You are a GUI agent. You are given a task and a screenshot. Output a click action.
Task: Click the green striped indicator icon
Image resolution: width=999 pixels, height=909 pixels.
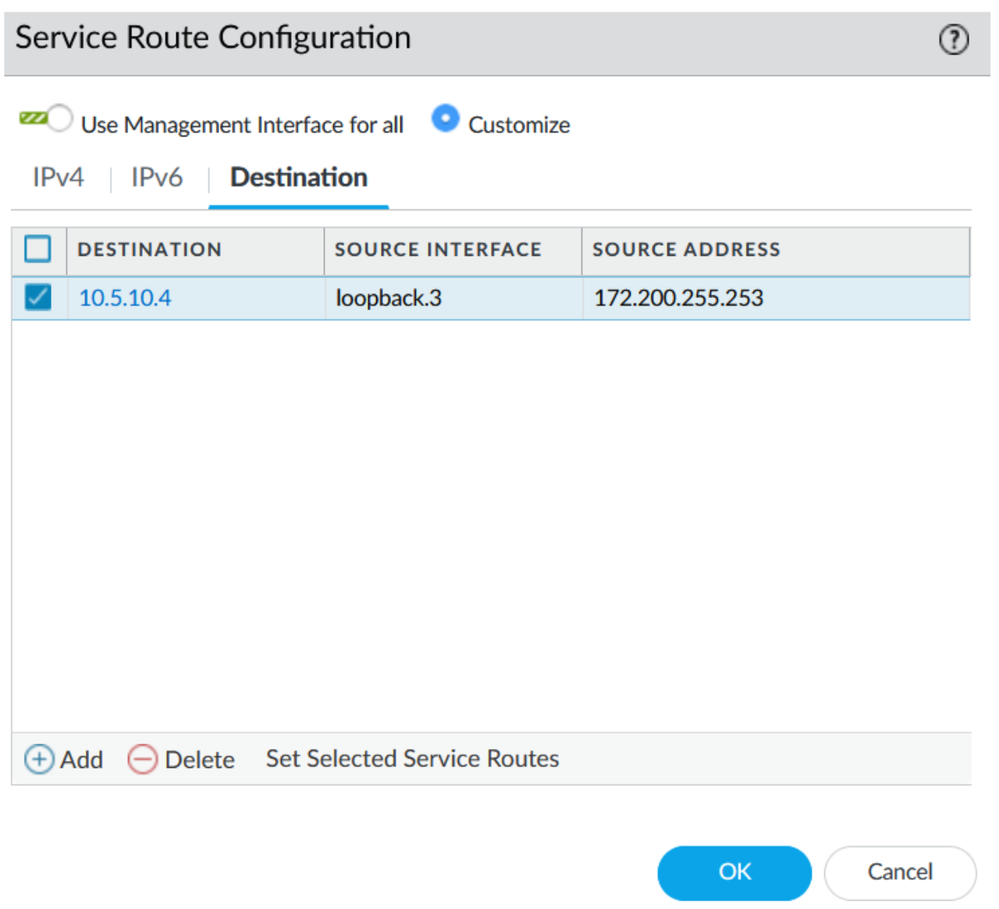point(32,118)
